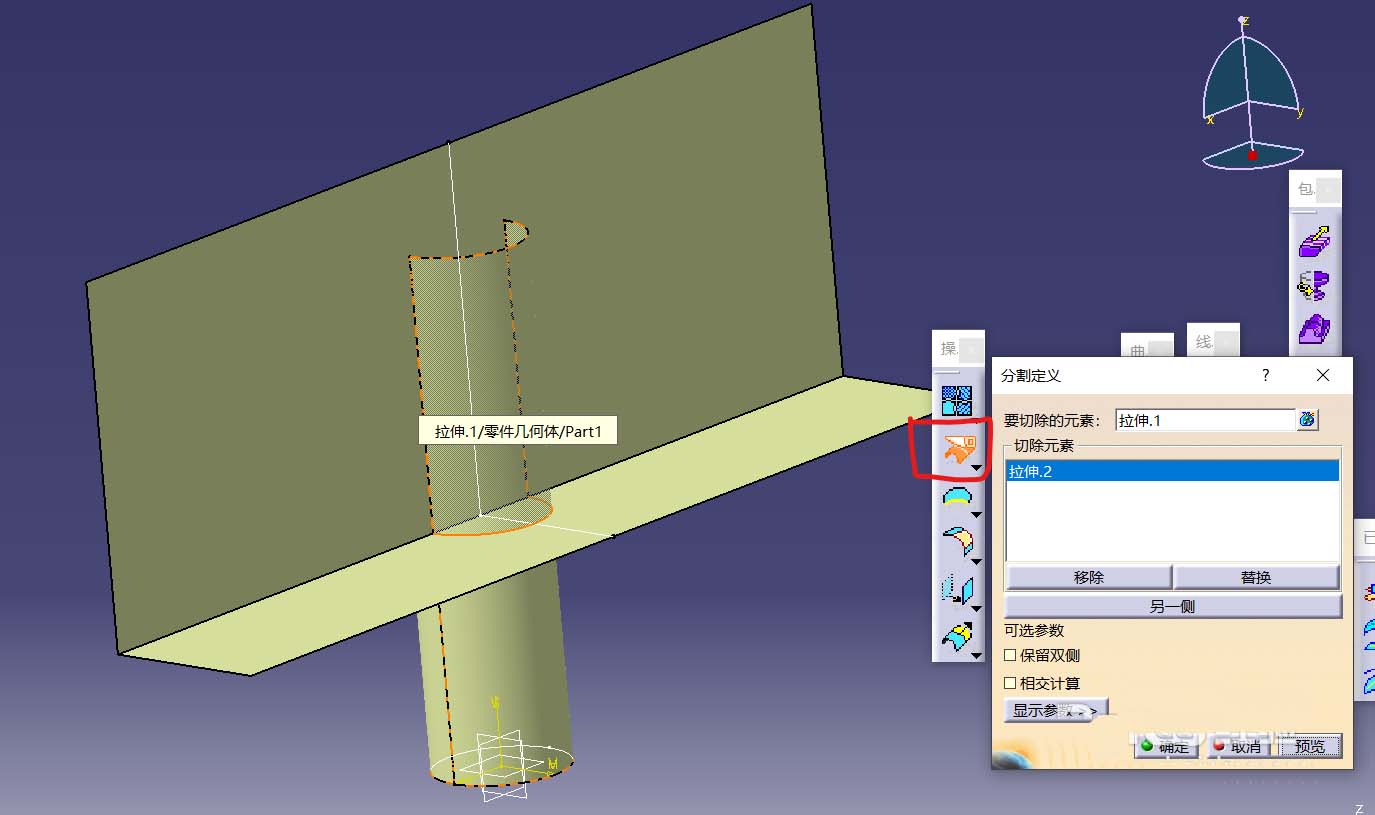The image size is (1375, 815).
Task: Click the selection icon beside 拉伸.1 field
Action: (1308, 420)
